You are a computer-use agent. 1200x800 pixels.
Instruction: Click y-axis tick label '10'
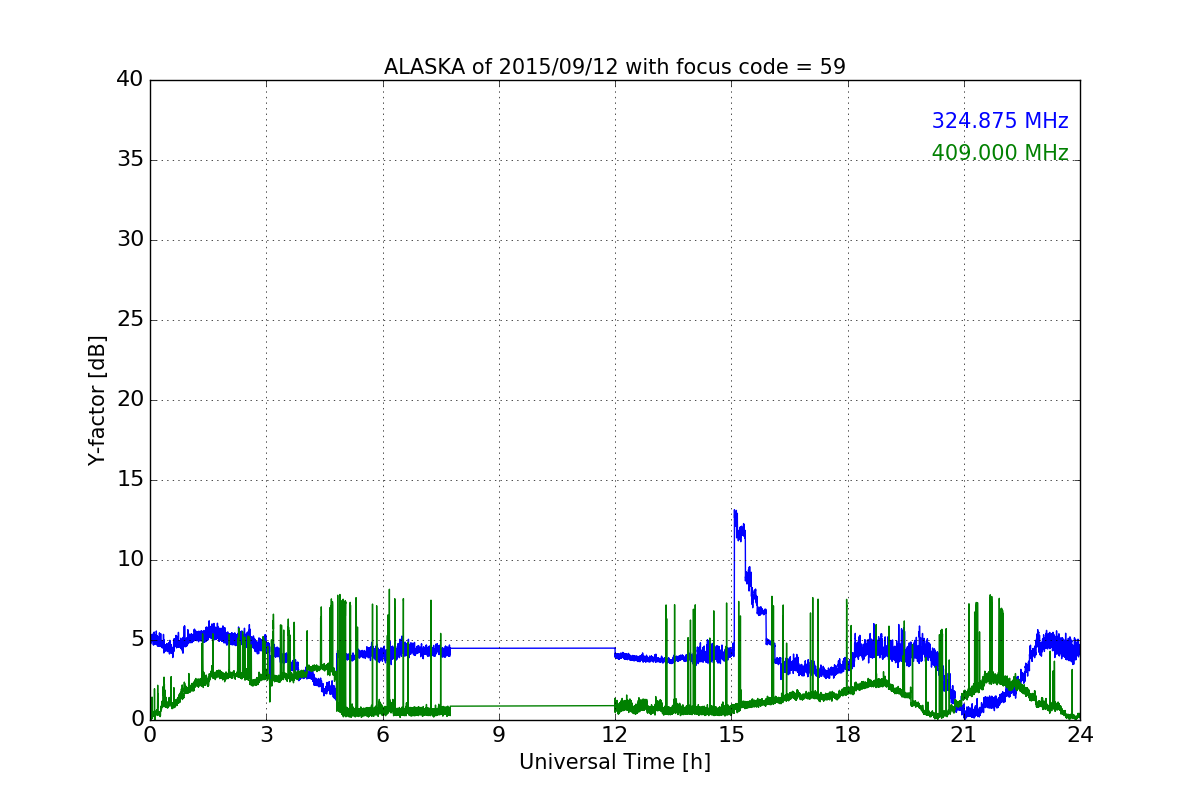130,560
